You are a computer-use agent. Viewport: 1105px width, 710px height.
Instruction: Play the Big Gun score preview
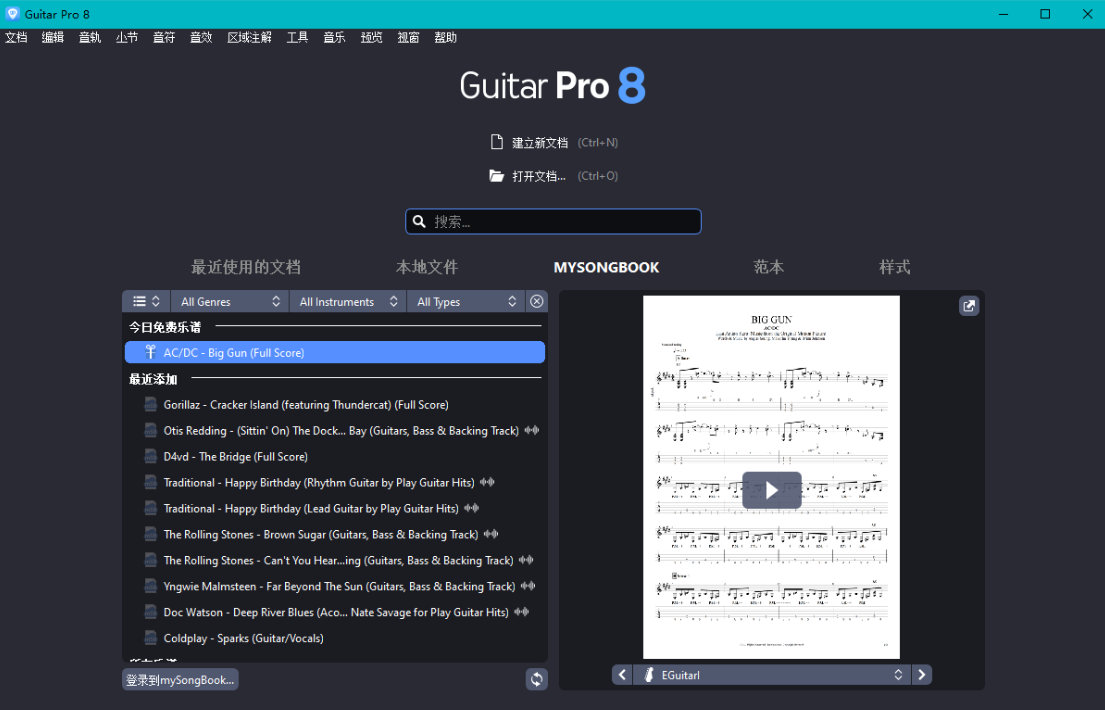(x=772, y=490)
